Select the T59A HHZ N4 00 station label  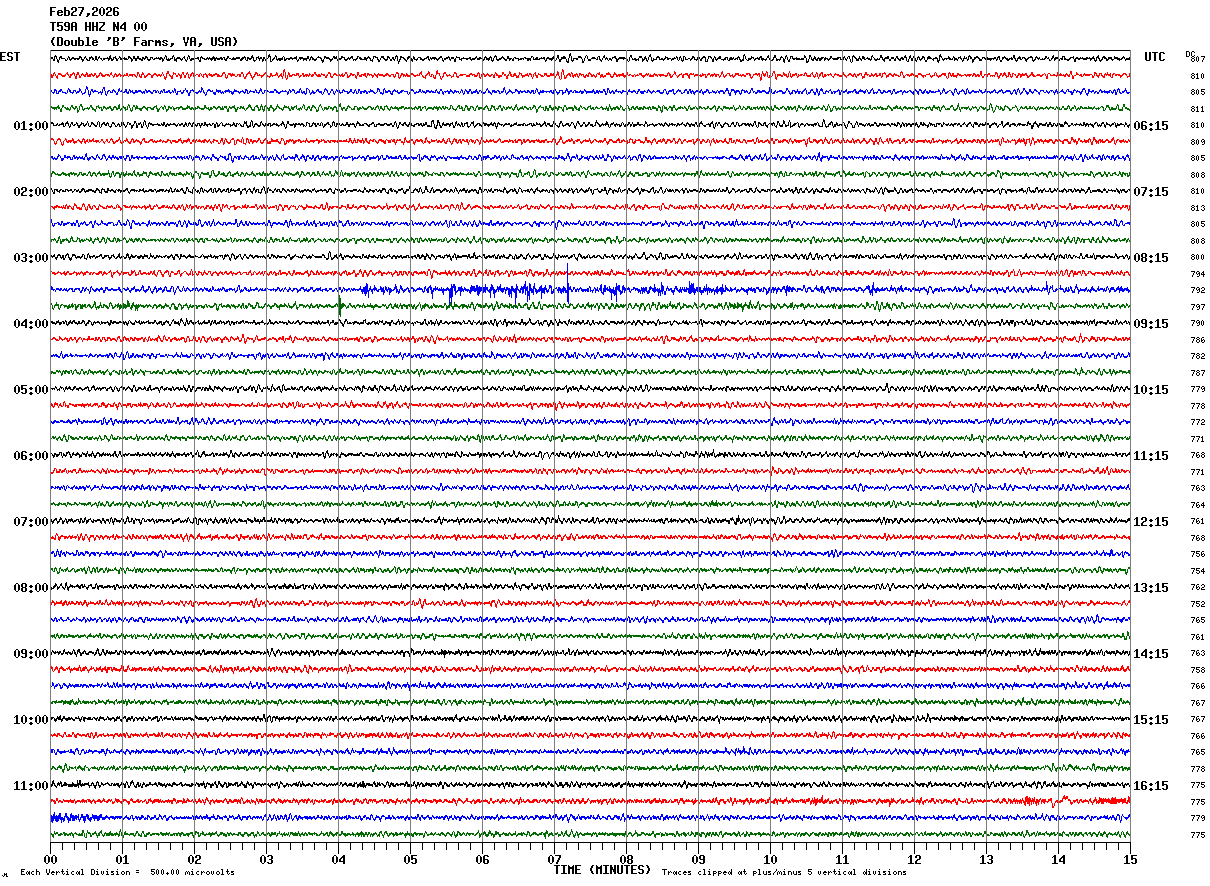coord(98,27)
